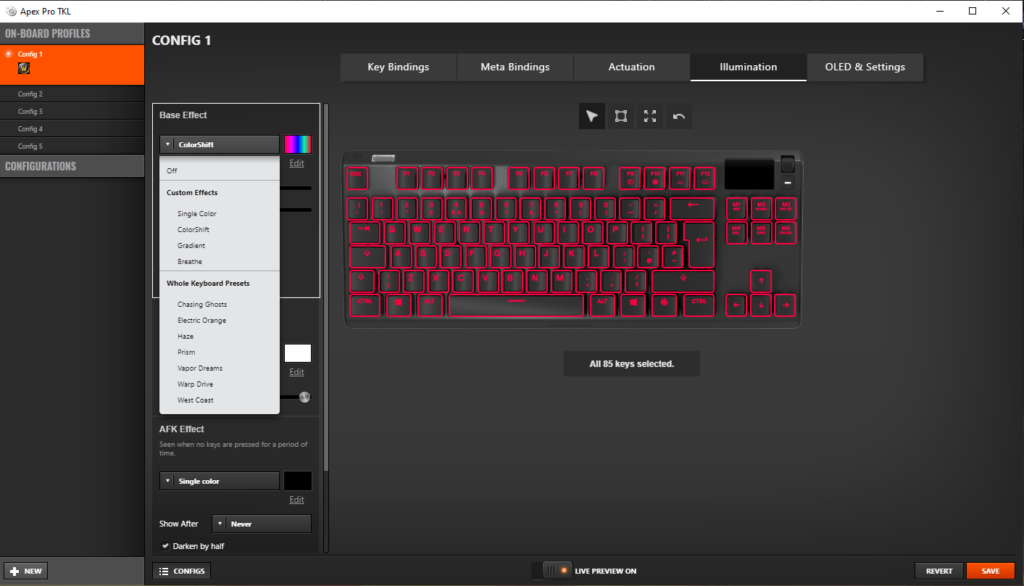
Task: Click the ESC key on the keyboard
Action: pos(357,178)
